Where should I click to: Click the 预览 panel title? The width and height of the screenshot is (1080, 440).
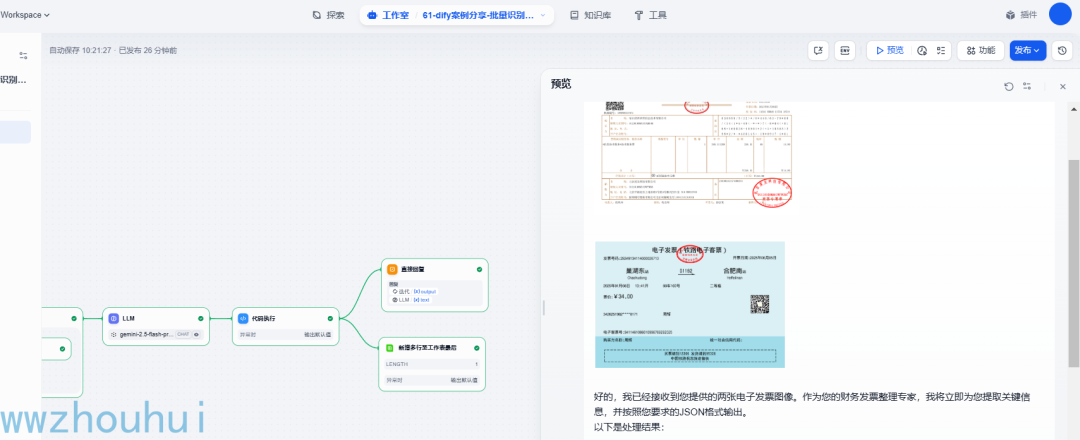click(x=561, y=84)
